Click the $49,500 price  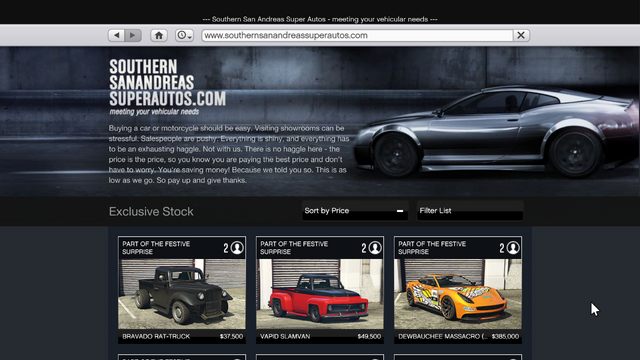pyautogui.click(x=369, y=336)
